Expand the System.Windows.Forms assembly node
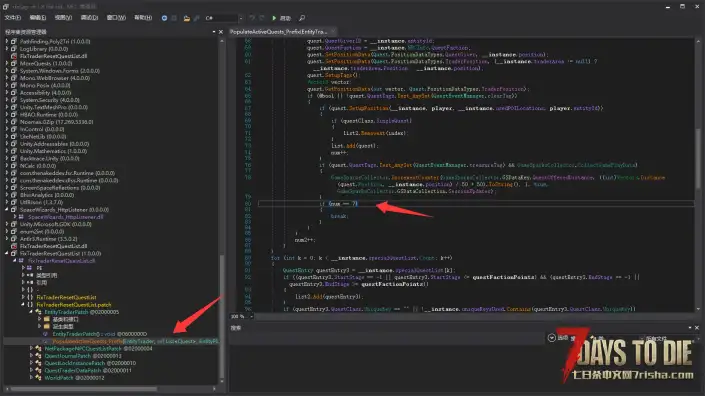This screenshot has height=396, width=705. pos(7,71)
